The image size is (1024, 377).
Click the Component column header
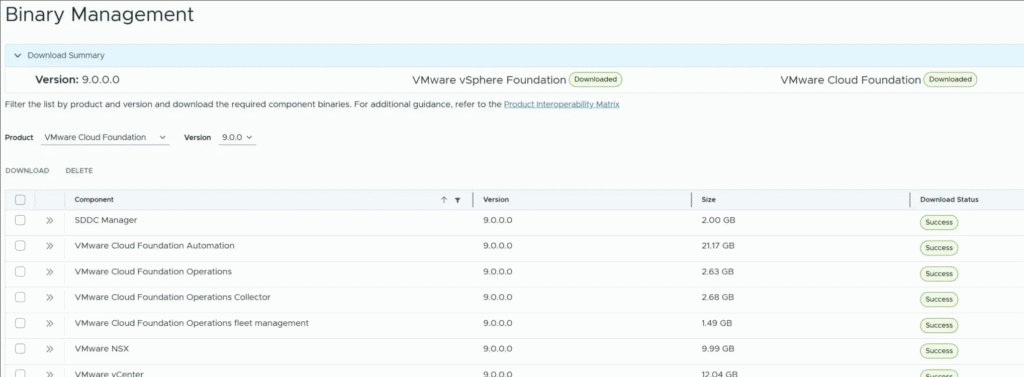[94, 199]
